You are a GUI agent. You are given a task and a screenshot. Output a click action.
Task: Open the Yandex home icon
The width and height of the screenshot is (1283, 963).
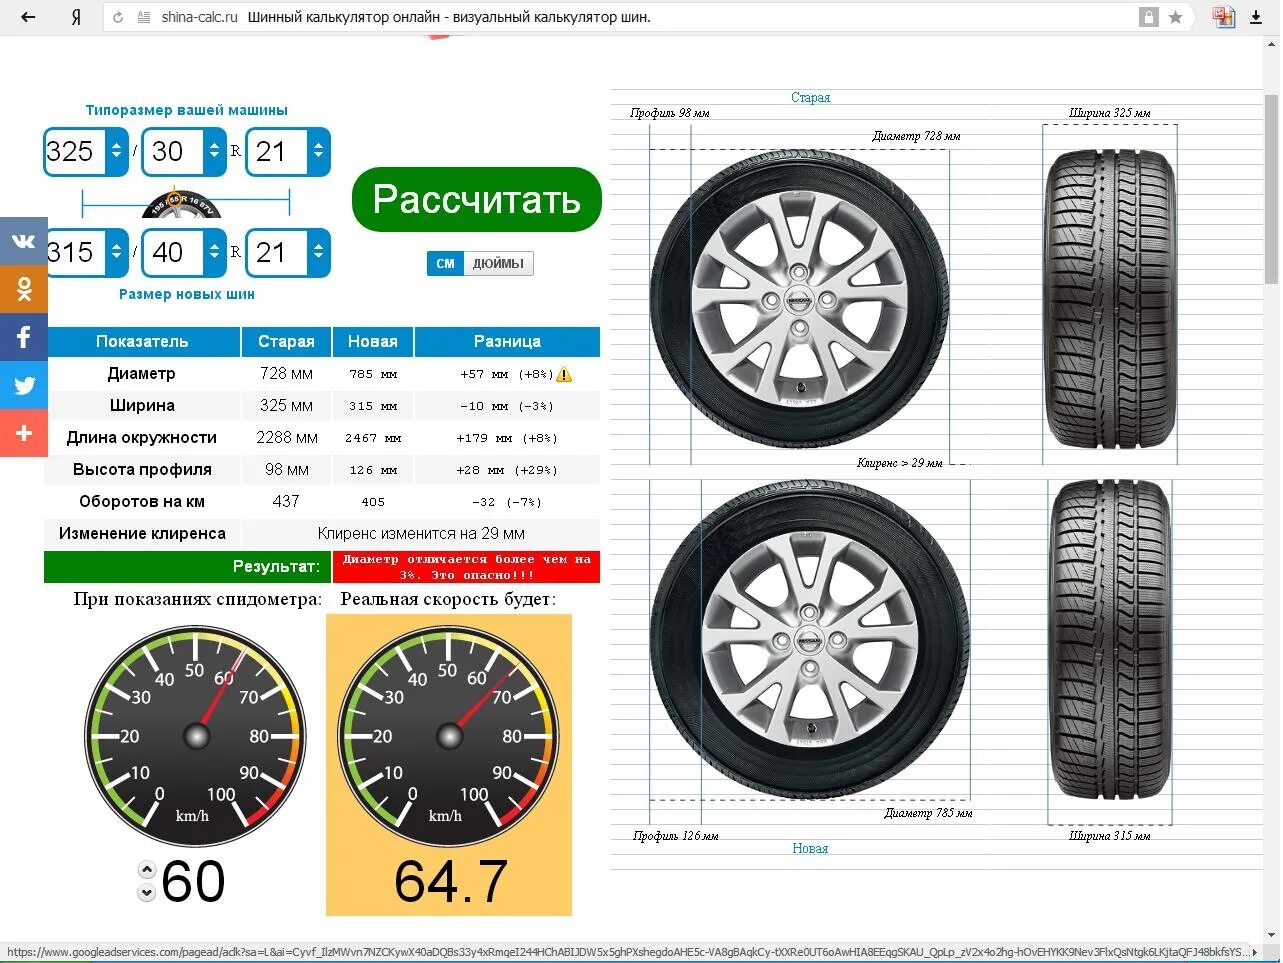point(76,17)
